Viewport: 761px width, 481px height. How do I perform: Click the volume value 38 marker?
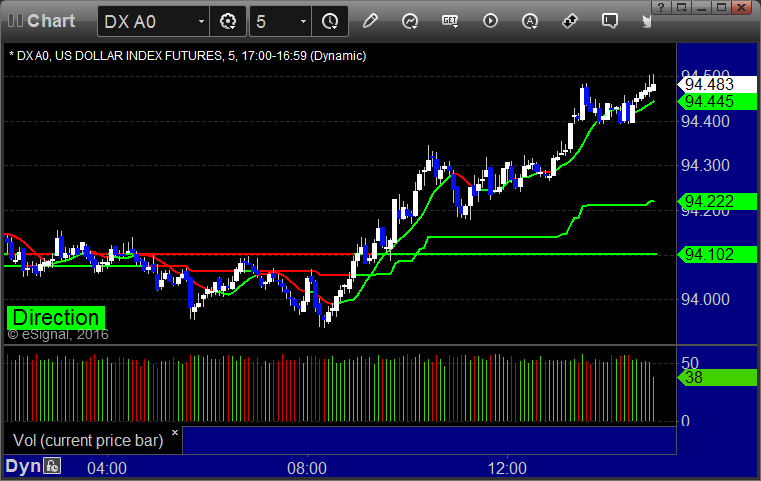click(717, 377)
